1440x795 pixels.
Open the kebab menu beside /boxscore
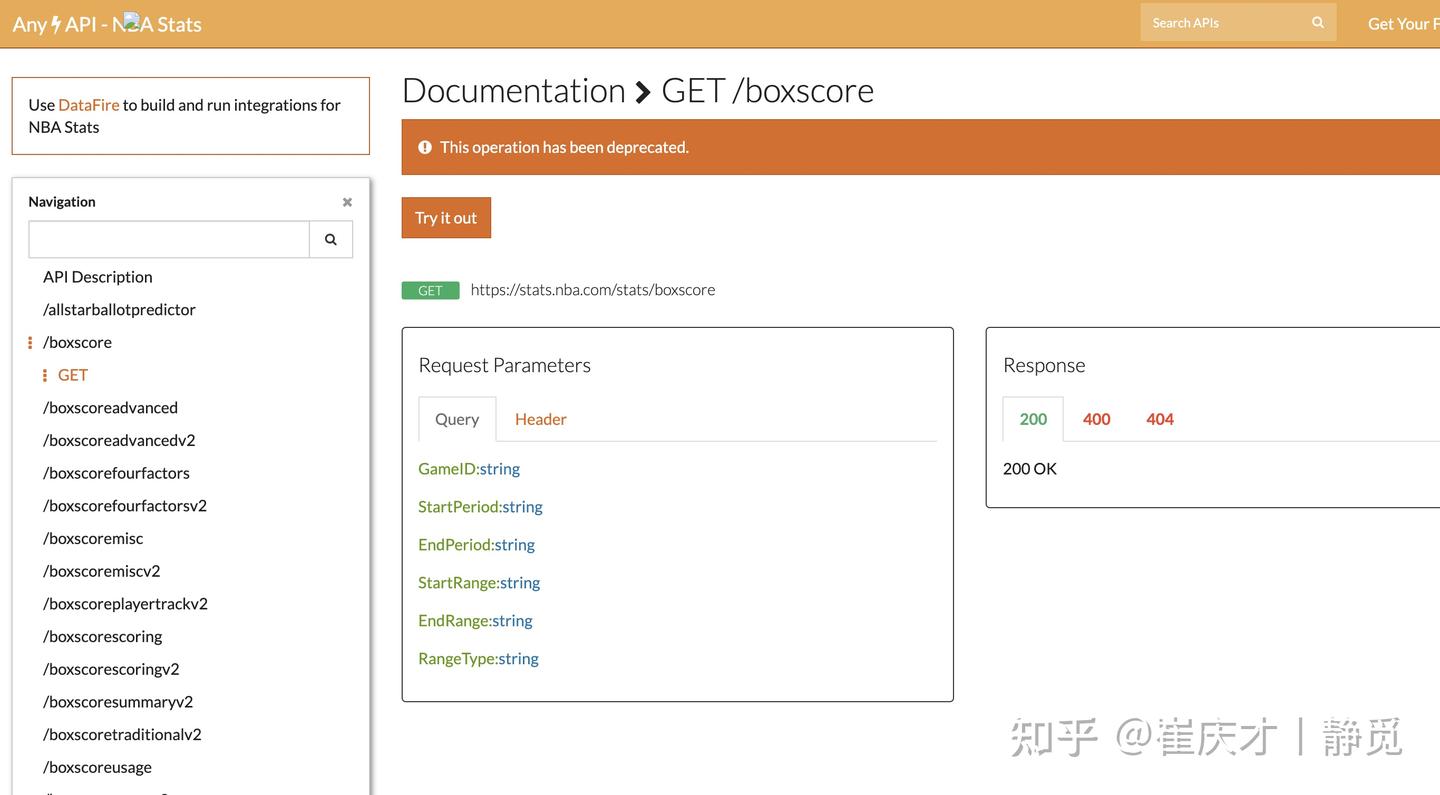coord(29,341)
